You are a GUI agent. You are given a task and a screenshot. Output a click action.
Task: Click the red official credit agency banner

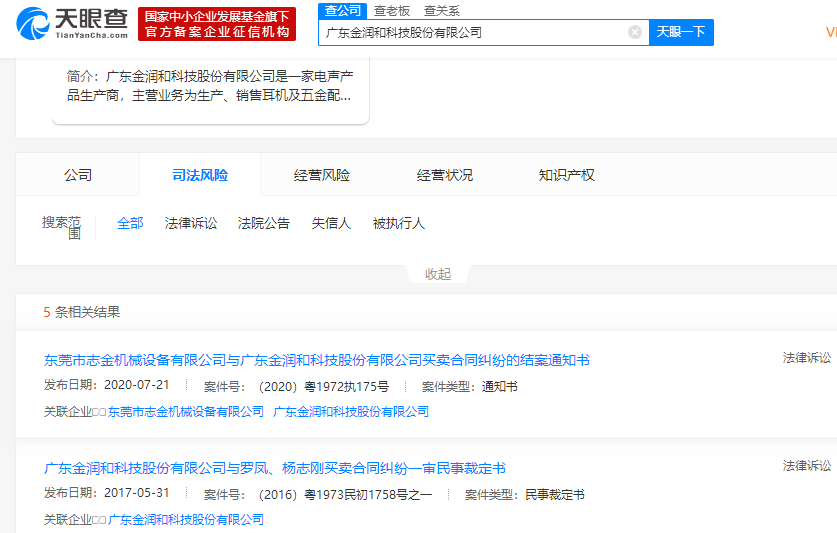pos(217,24)
